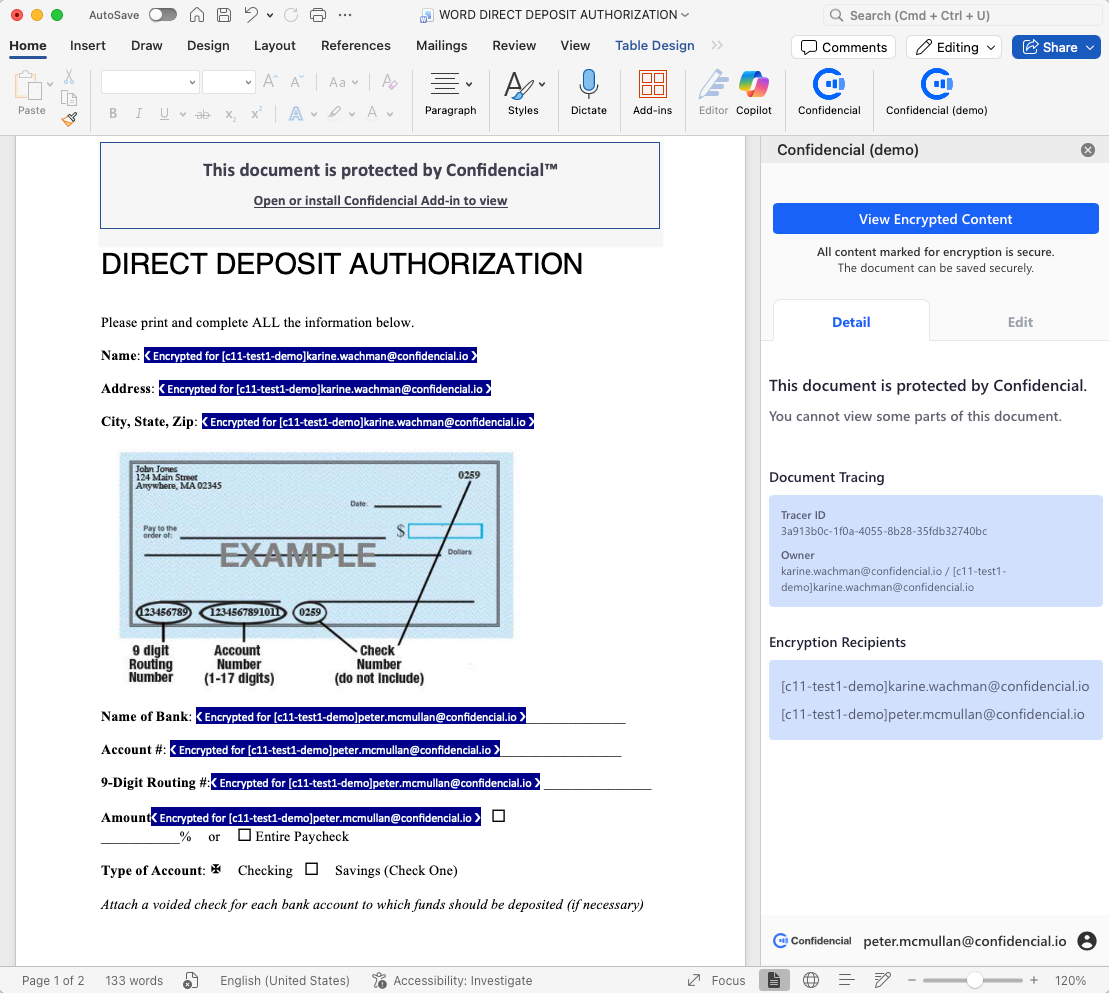Switch to the Layout tab

(x=274, y=45)
